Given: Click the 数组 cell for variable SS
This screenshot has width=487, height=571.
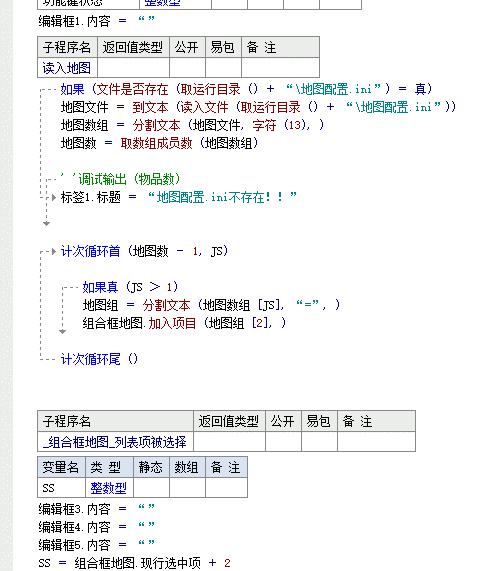Looking at the screenshot, I should 187,488.
